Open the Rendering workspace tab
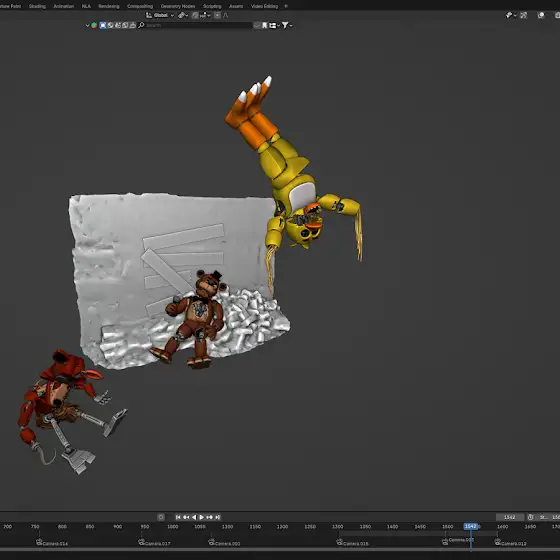The height and width of the screenshot is (560, 560). tap(109, 6)
